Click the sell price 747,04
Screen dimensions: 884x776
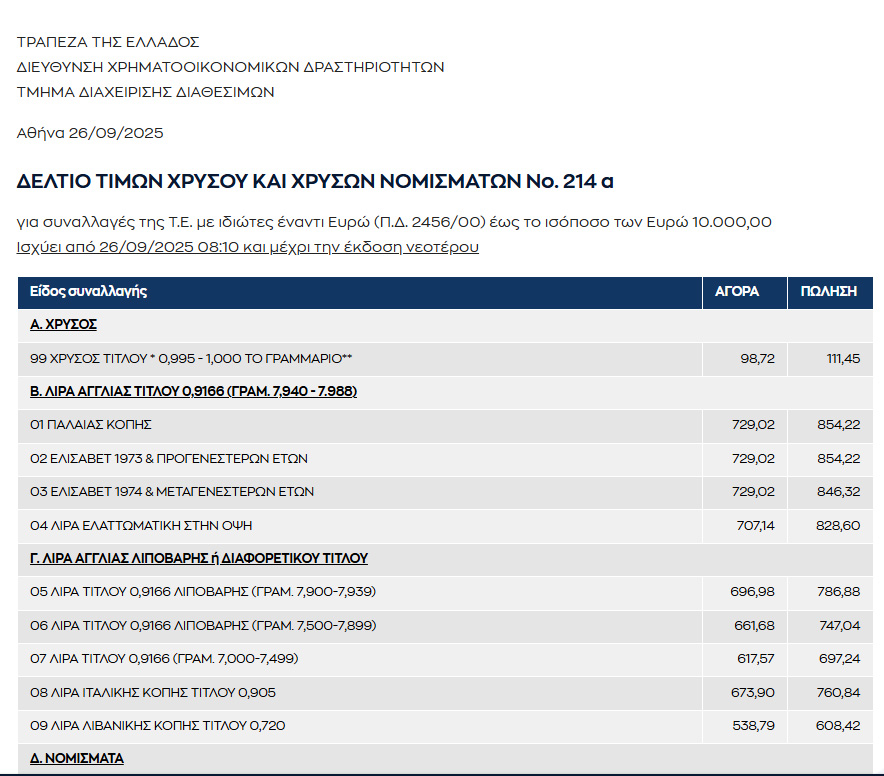tap(840, 625)
